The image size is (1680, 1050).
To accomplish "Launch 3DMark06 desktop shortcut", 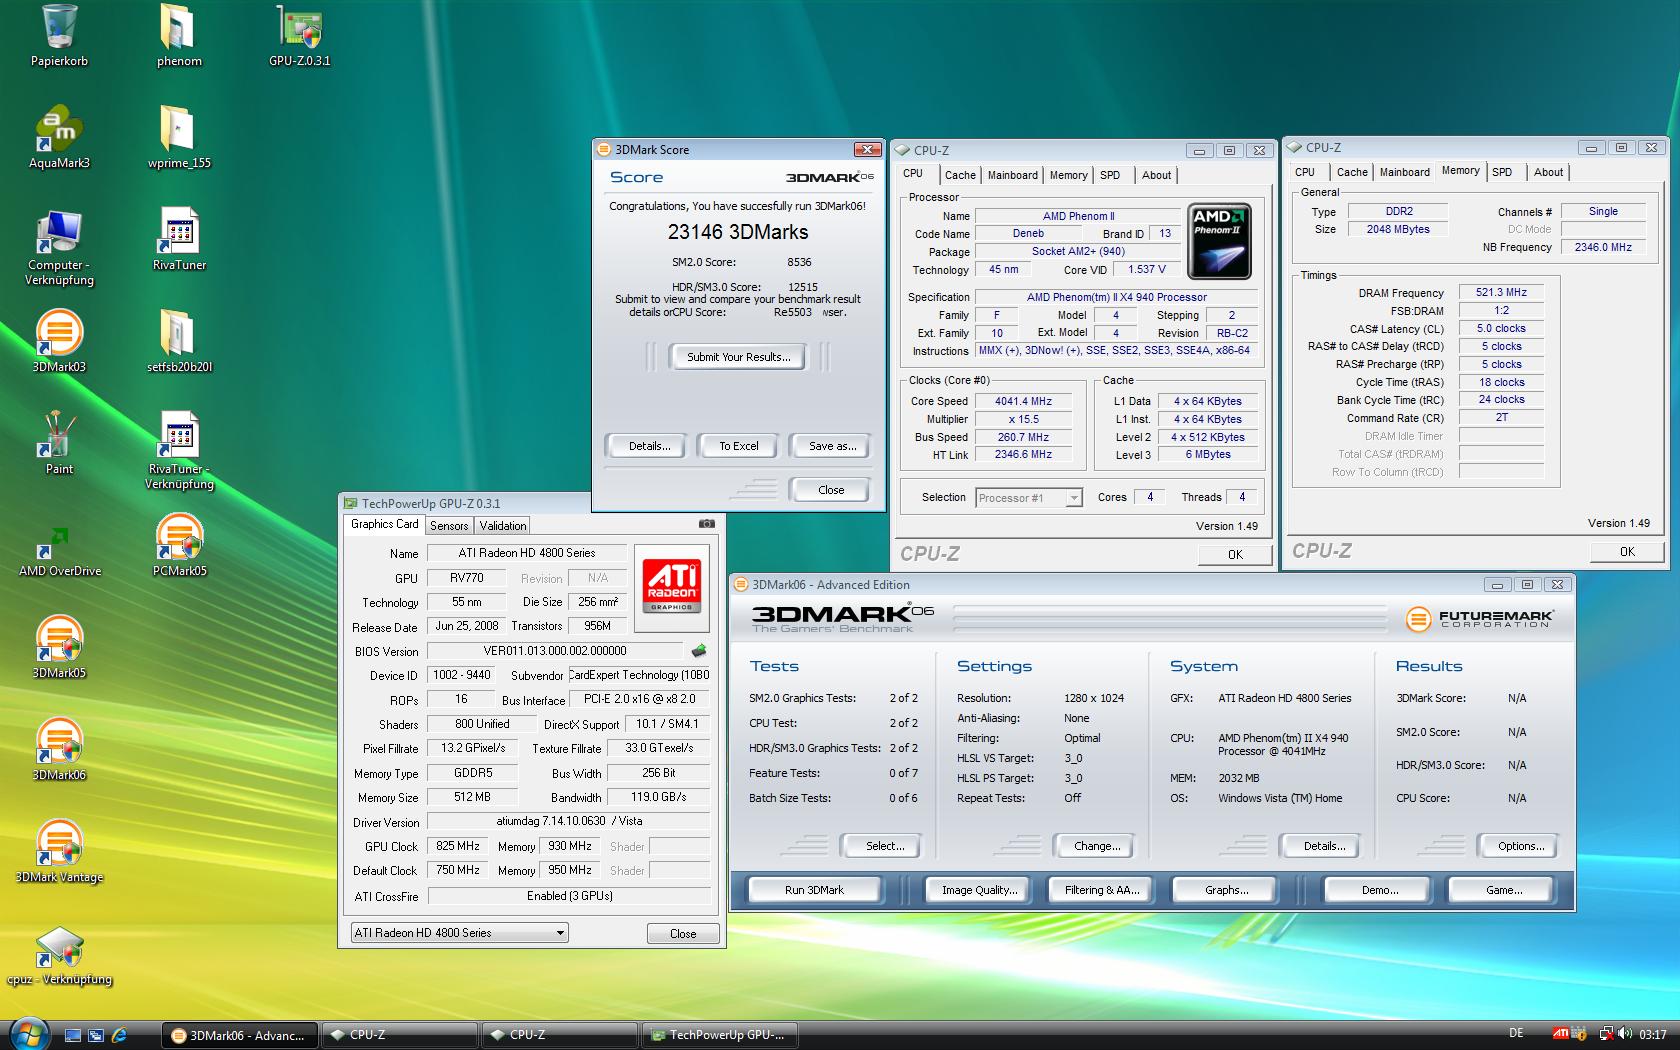I will (59, 750).
